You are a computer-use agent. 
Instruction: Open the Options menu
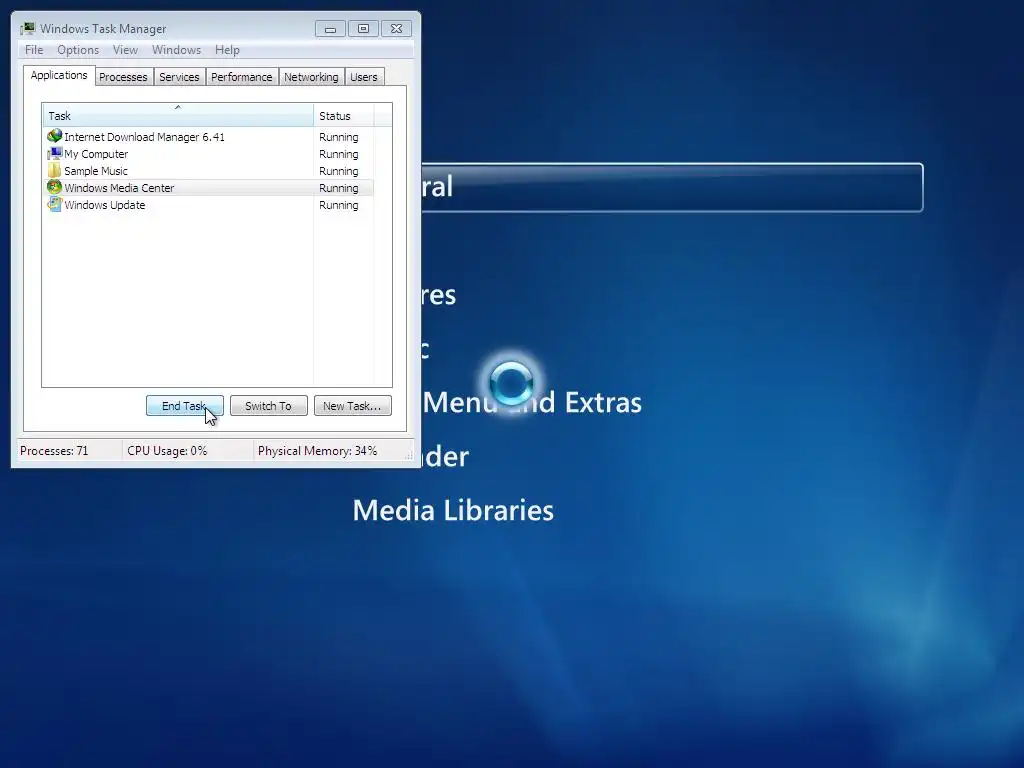[x=78, y=50]
